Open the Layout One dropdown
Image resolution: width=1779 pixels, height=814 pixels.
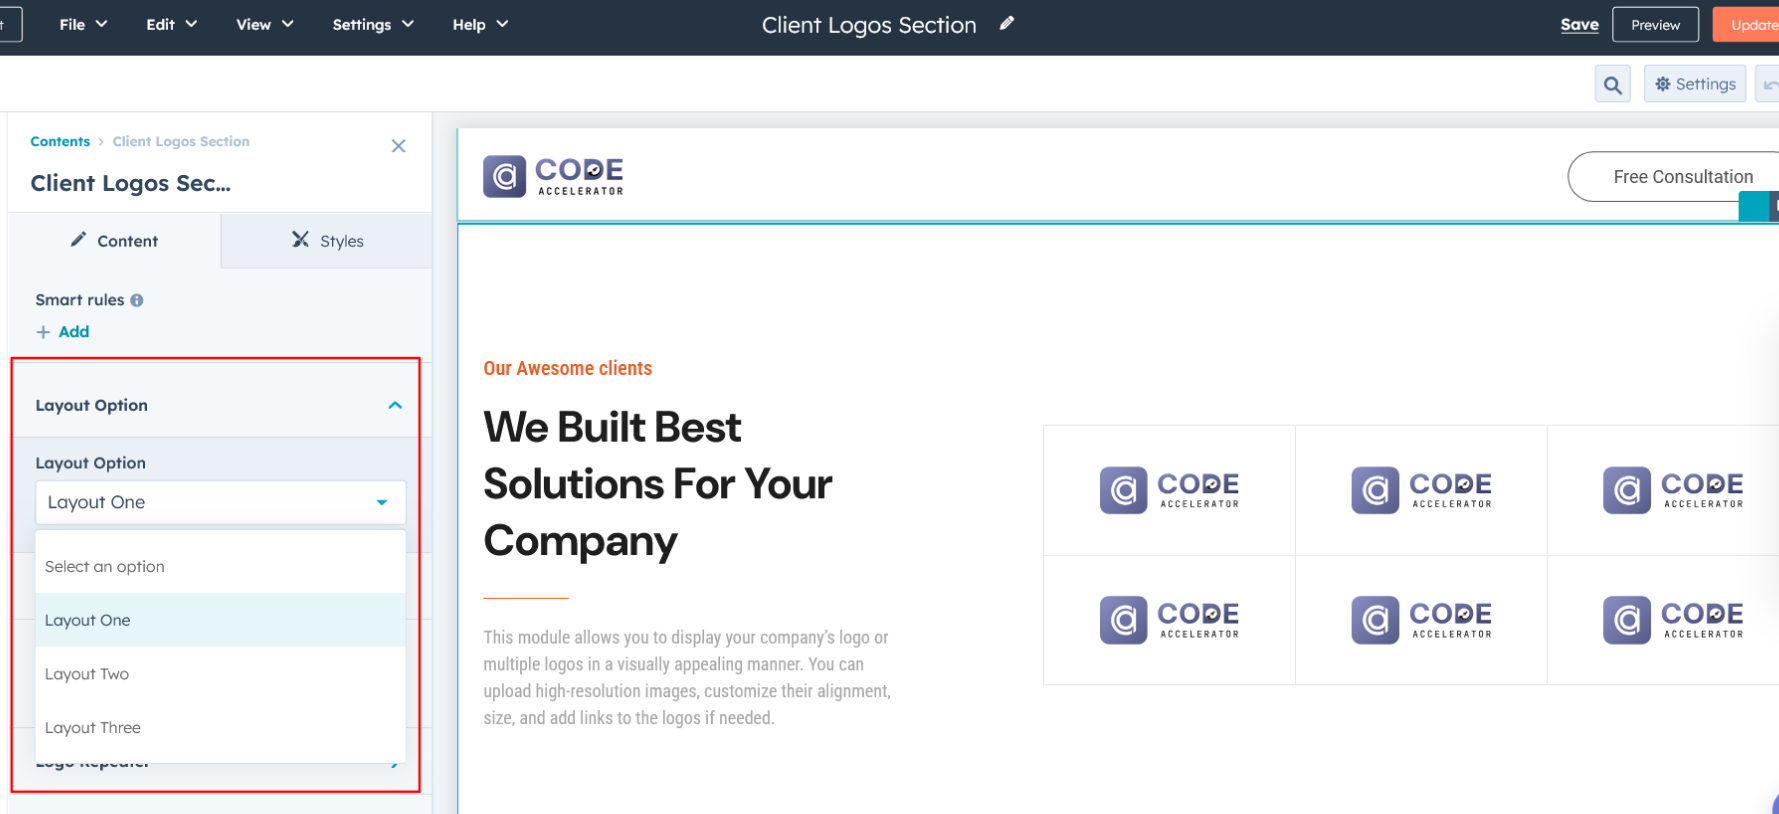click(220, 502)
